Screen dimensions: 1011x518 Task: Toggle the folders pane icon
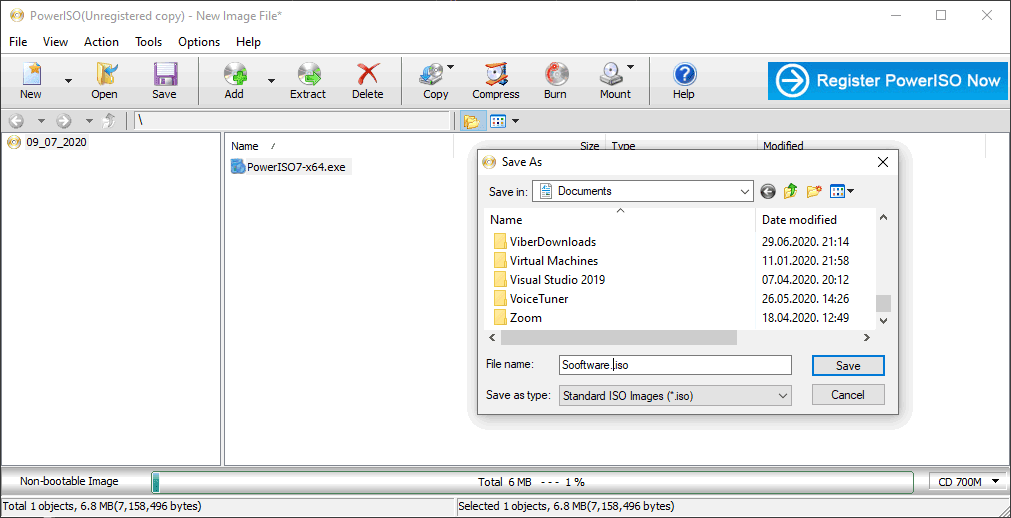pyautogui.click(x=473, y=121)
